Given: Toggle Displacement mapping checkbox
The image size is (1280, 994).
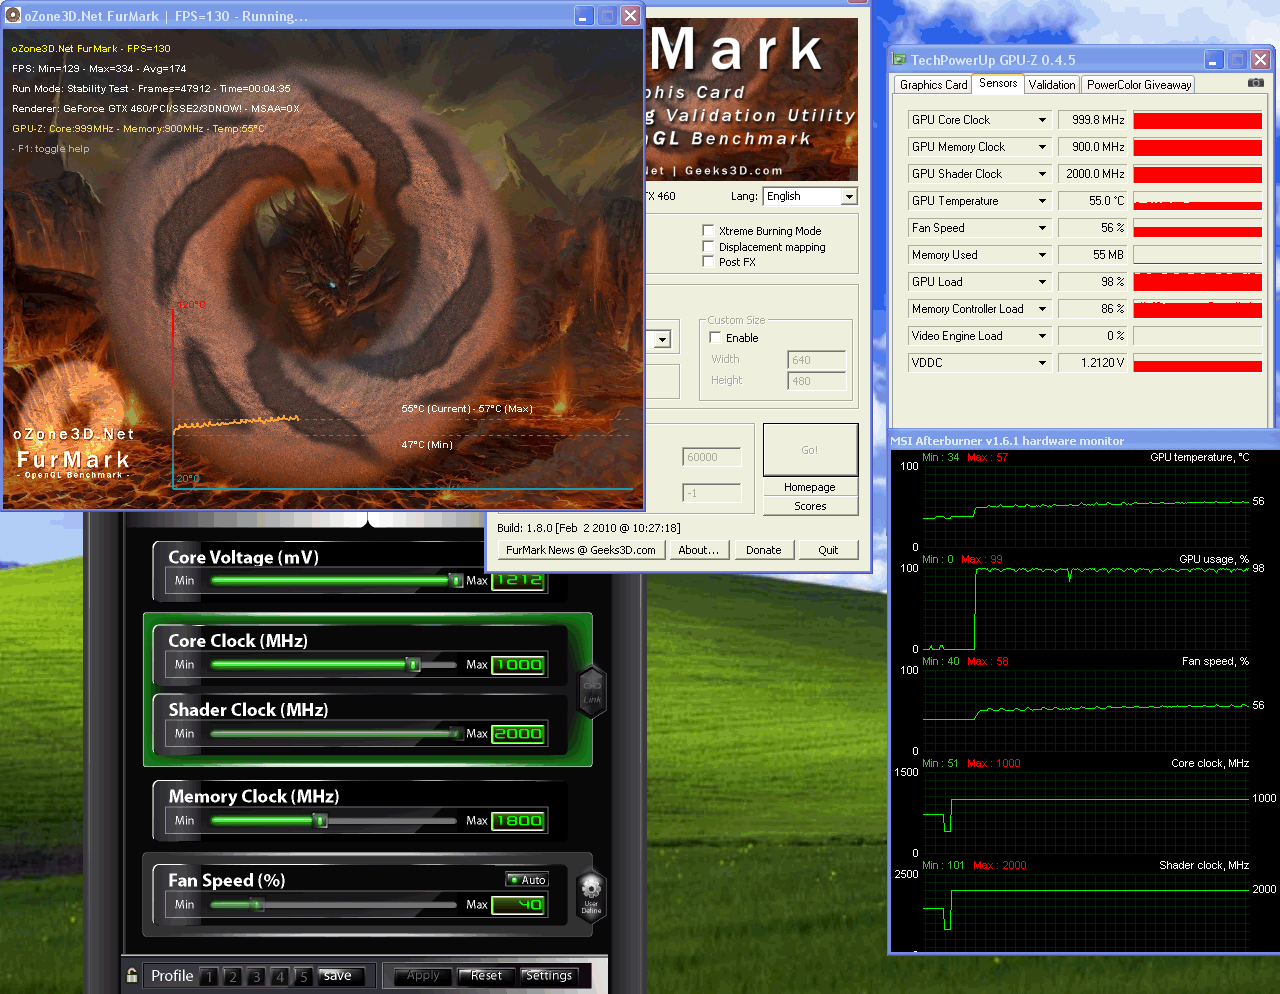Looking at the screenshot, I should pos(708,246).
